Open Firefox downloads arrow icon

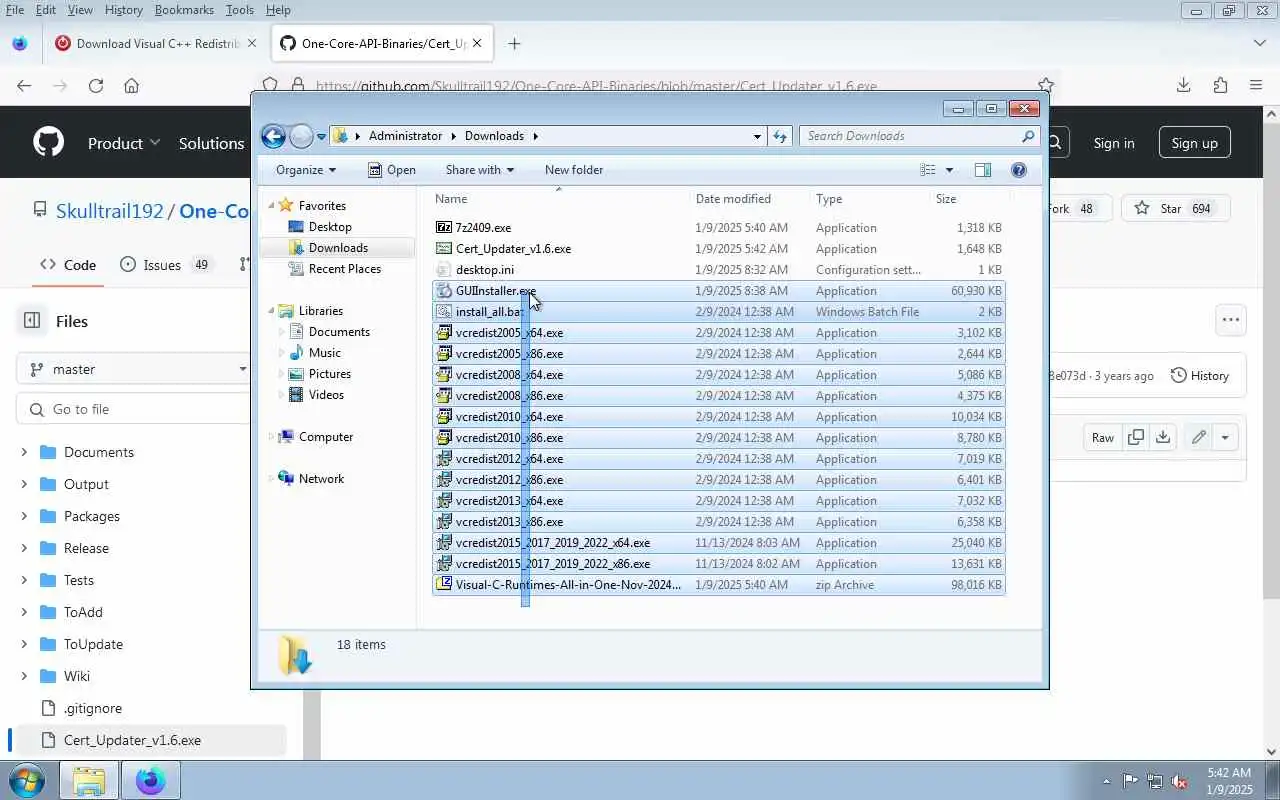pyautogui.click(x=1183, y=85)
